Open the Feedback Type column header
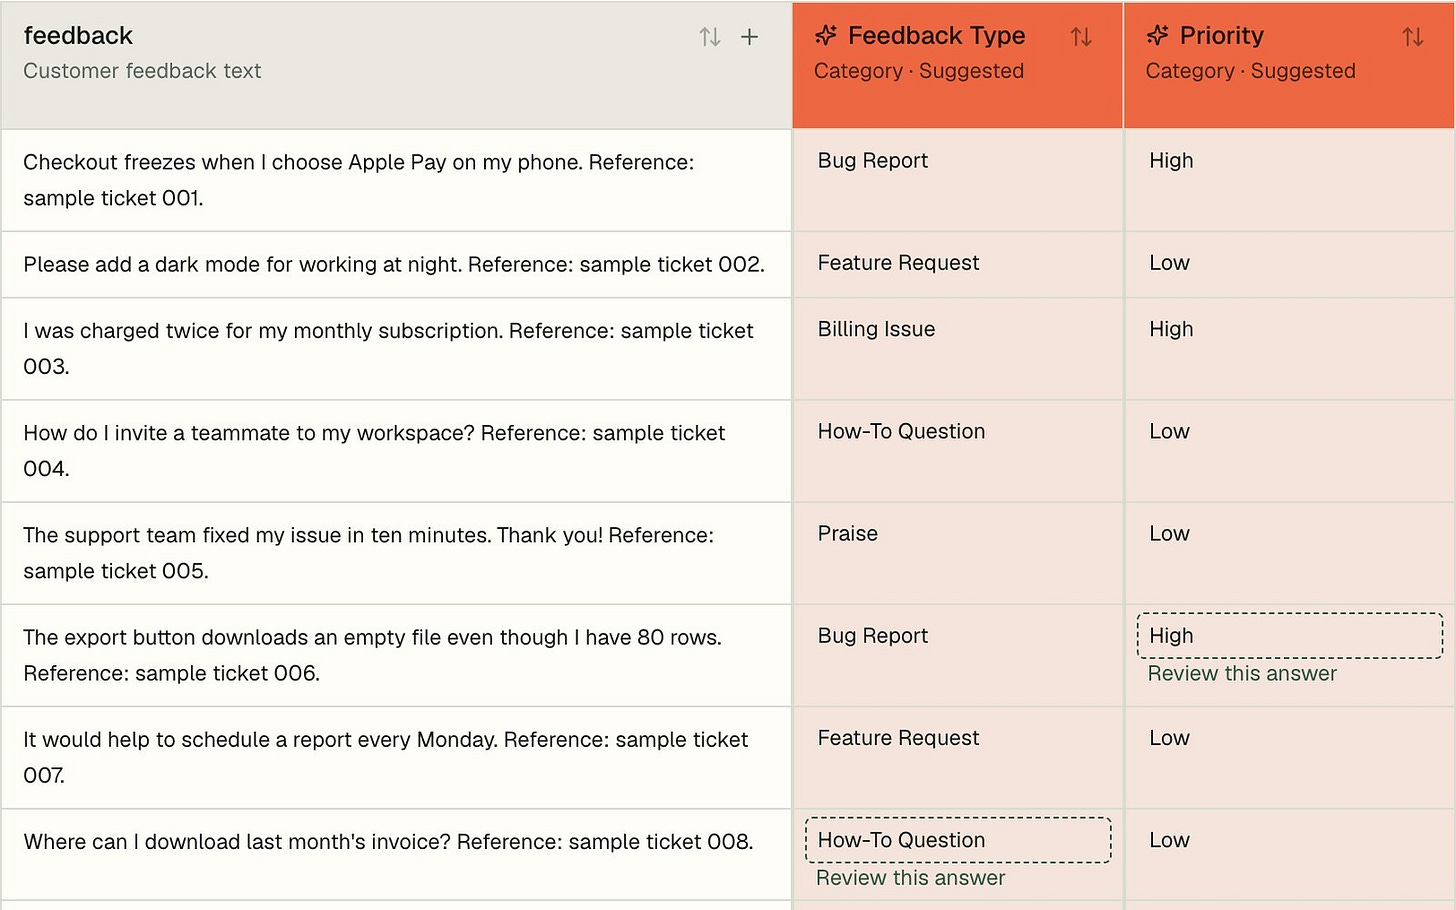The image size is (1456, 910). [x=957, y=65]
